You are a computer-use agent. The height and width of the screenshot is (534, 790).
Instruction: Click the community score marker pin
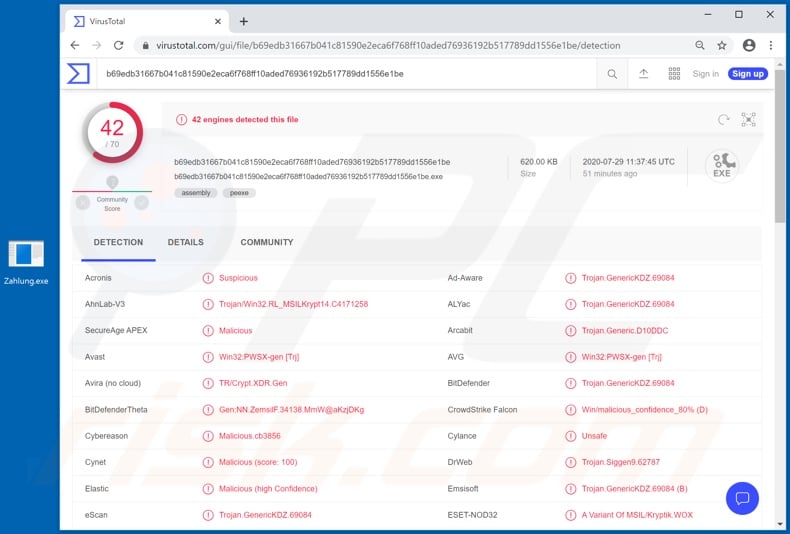[x=112, y=182]
